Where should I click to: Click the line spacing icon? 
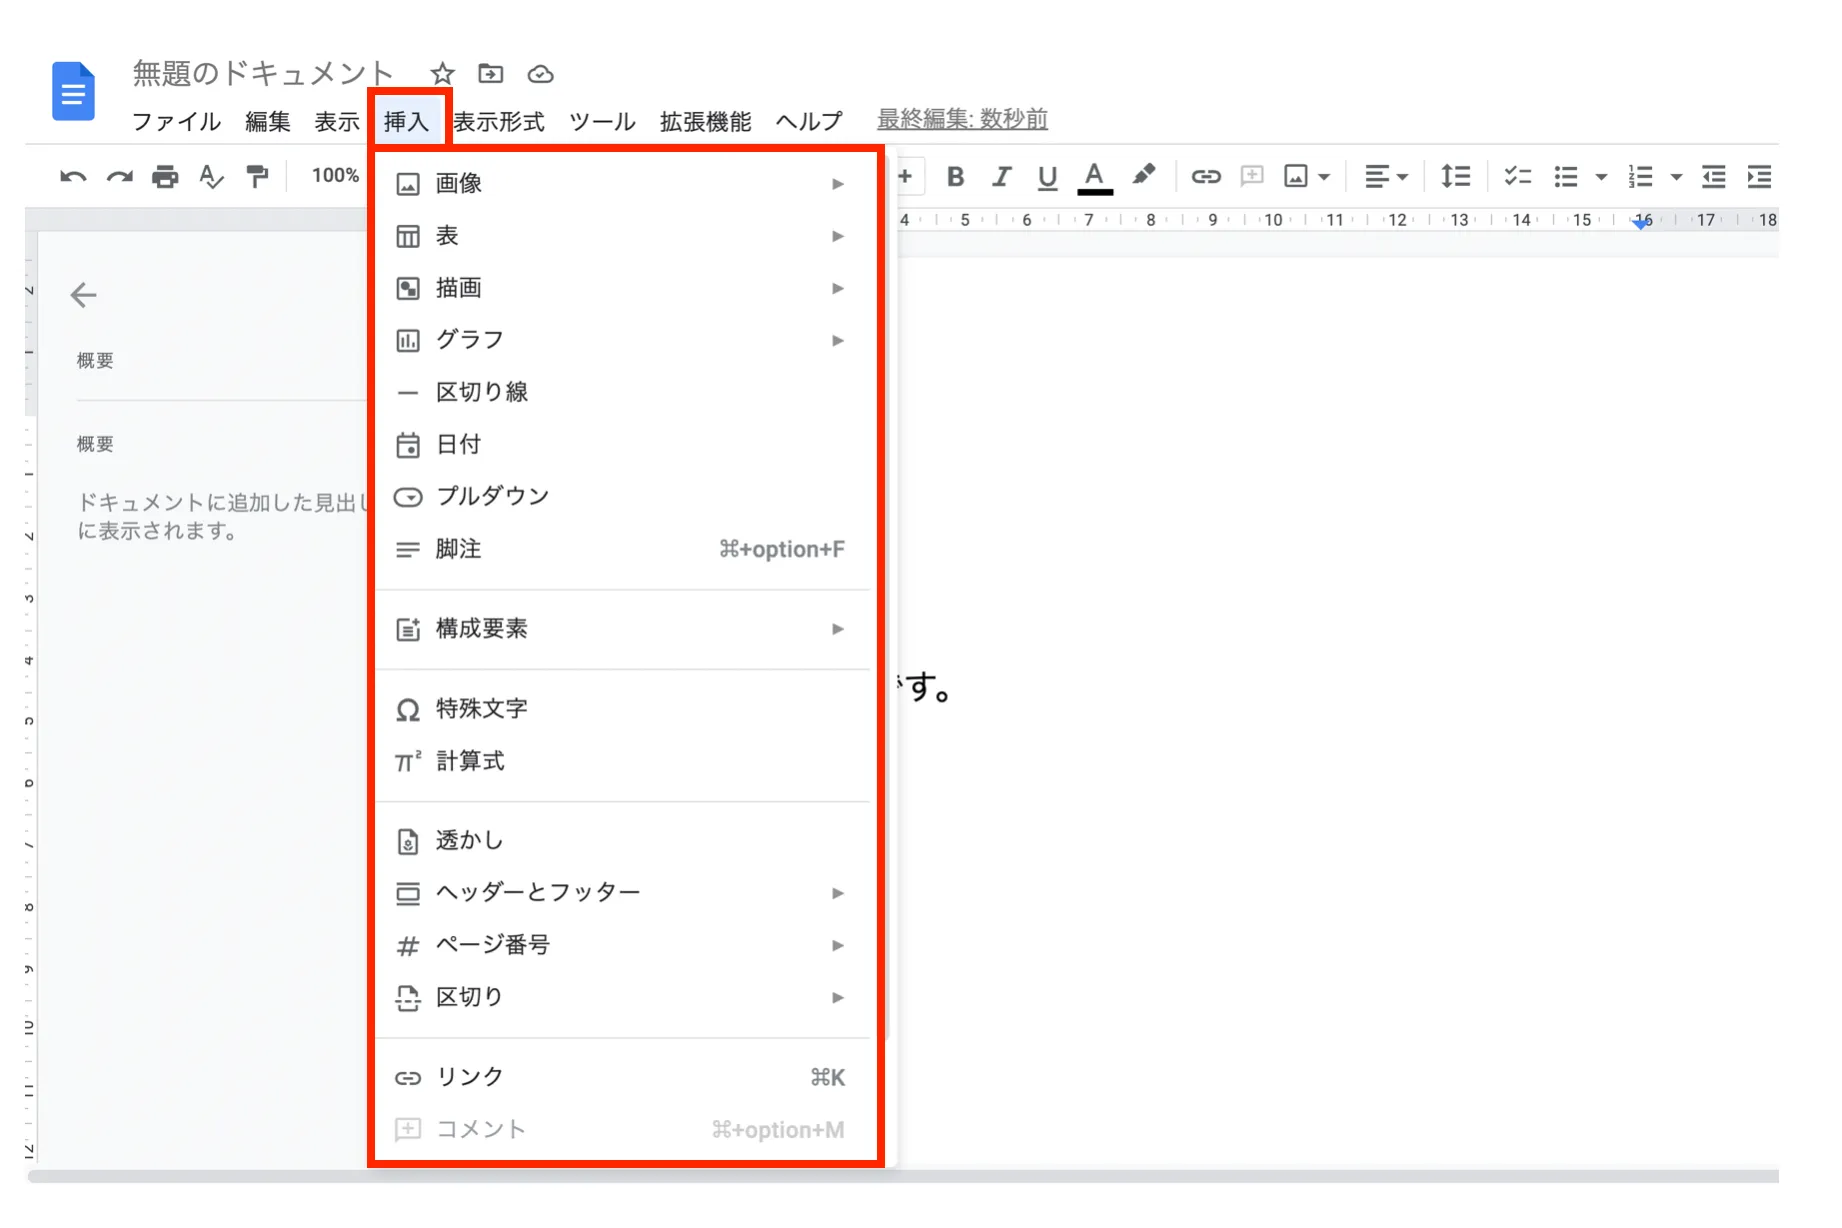[x=1455, y=177]
